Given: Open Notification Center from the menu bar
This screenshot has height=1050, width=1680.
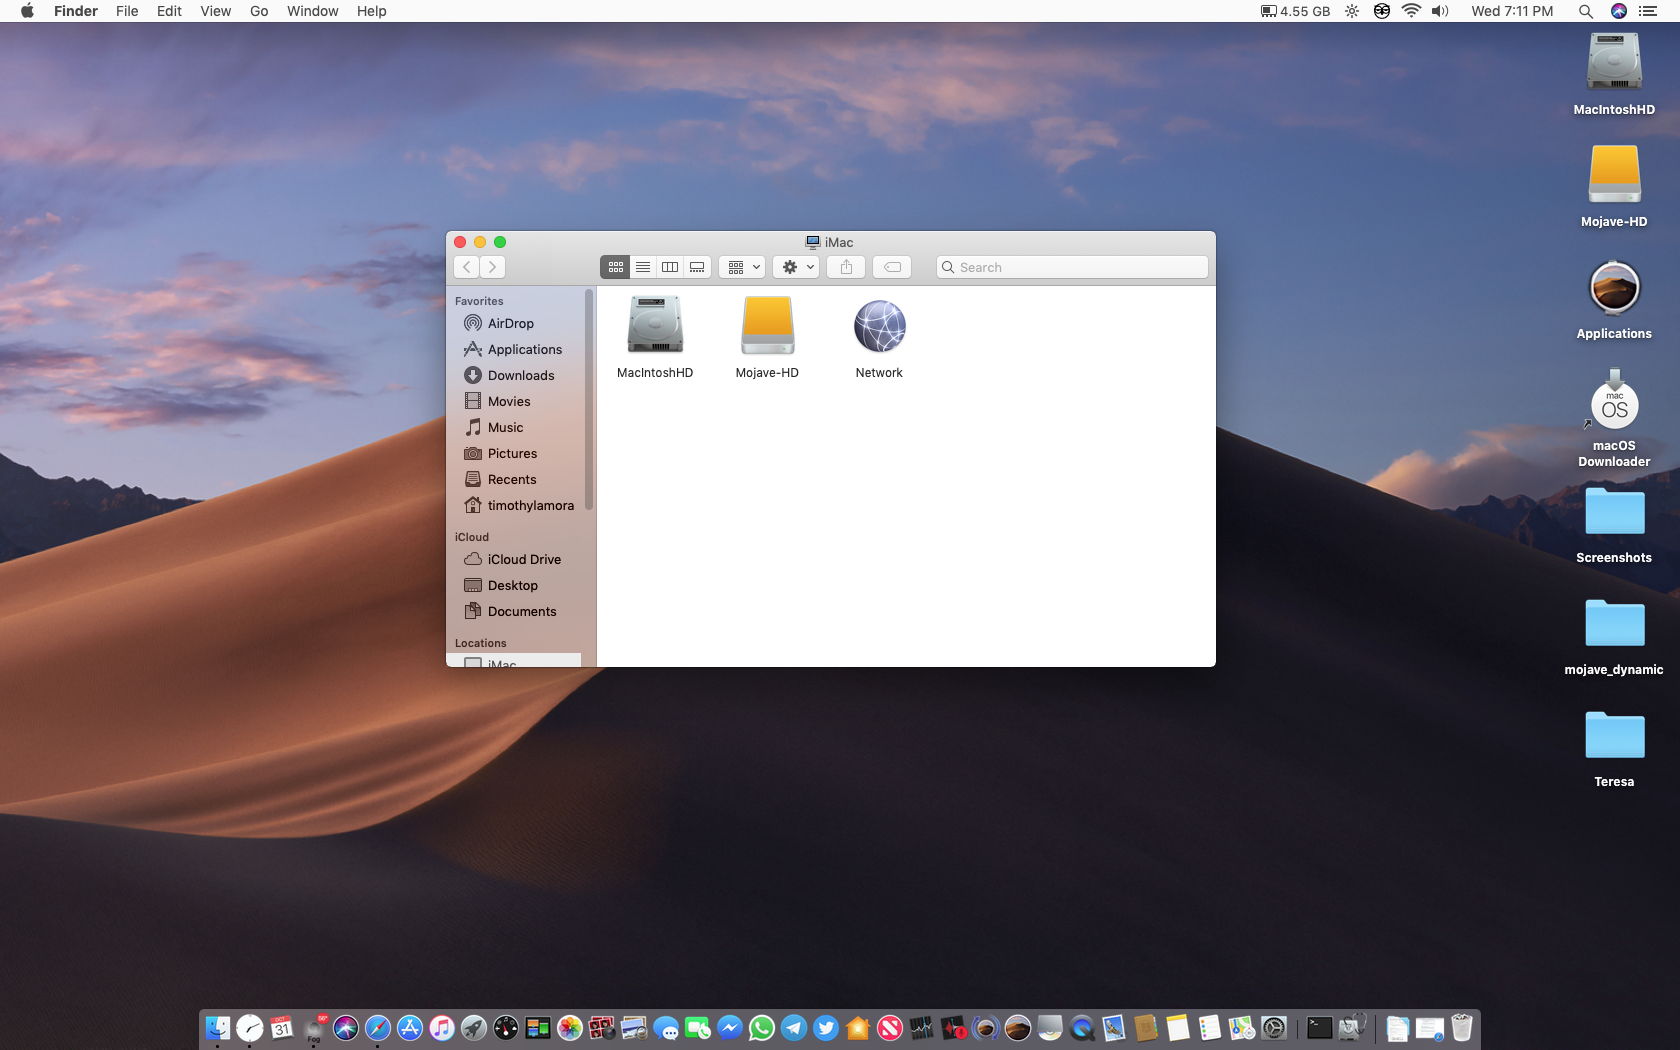Looking at the screenshot, I should click(x=1647, y=11).
